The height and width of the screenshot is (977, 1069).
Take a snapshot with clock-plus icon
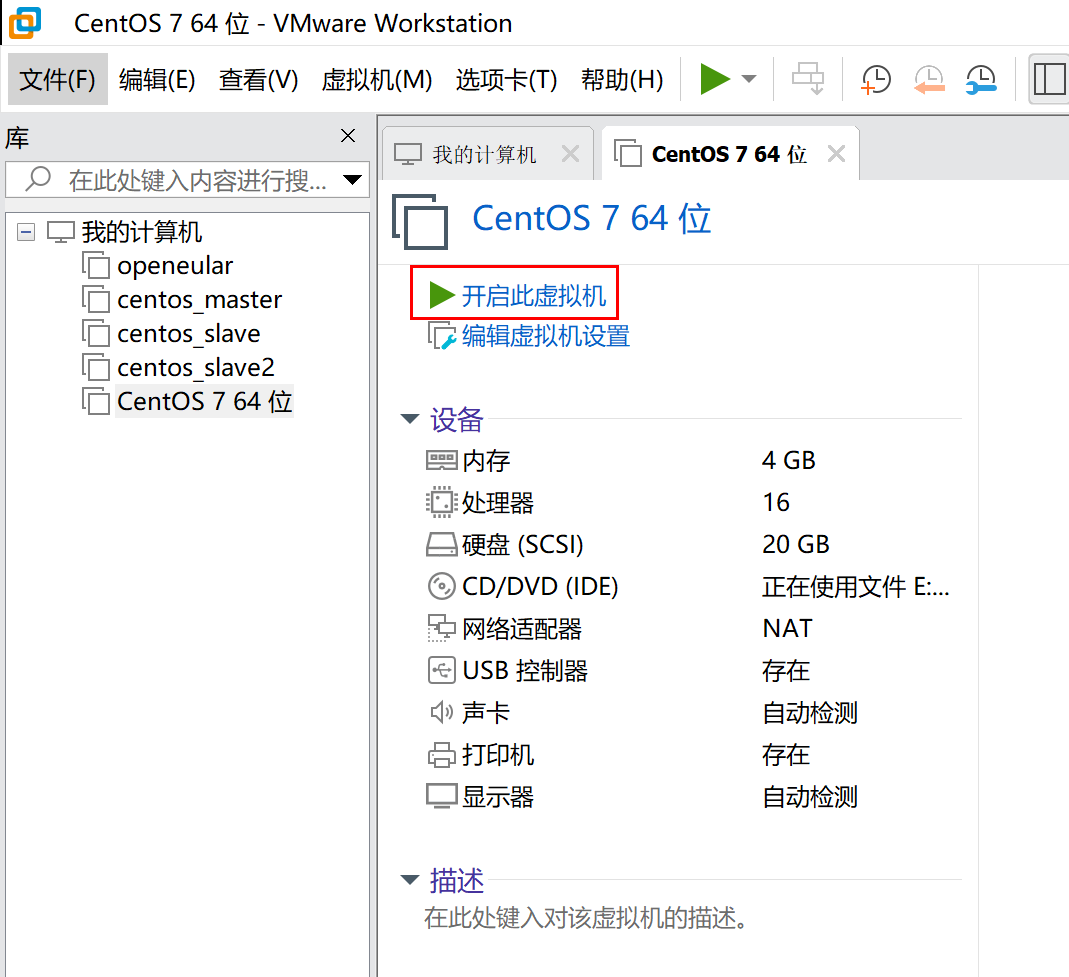[x=875, y=79]
